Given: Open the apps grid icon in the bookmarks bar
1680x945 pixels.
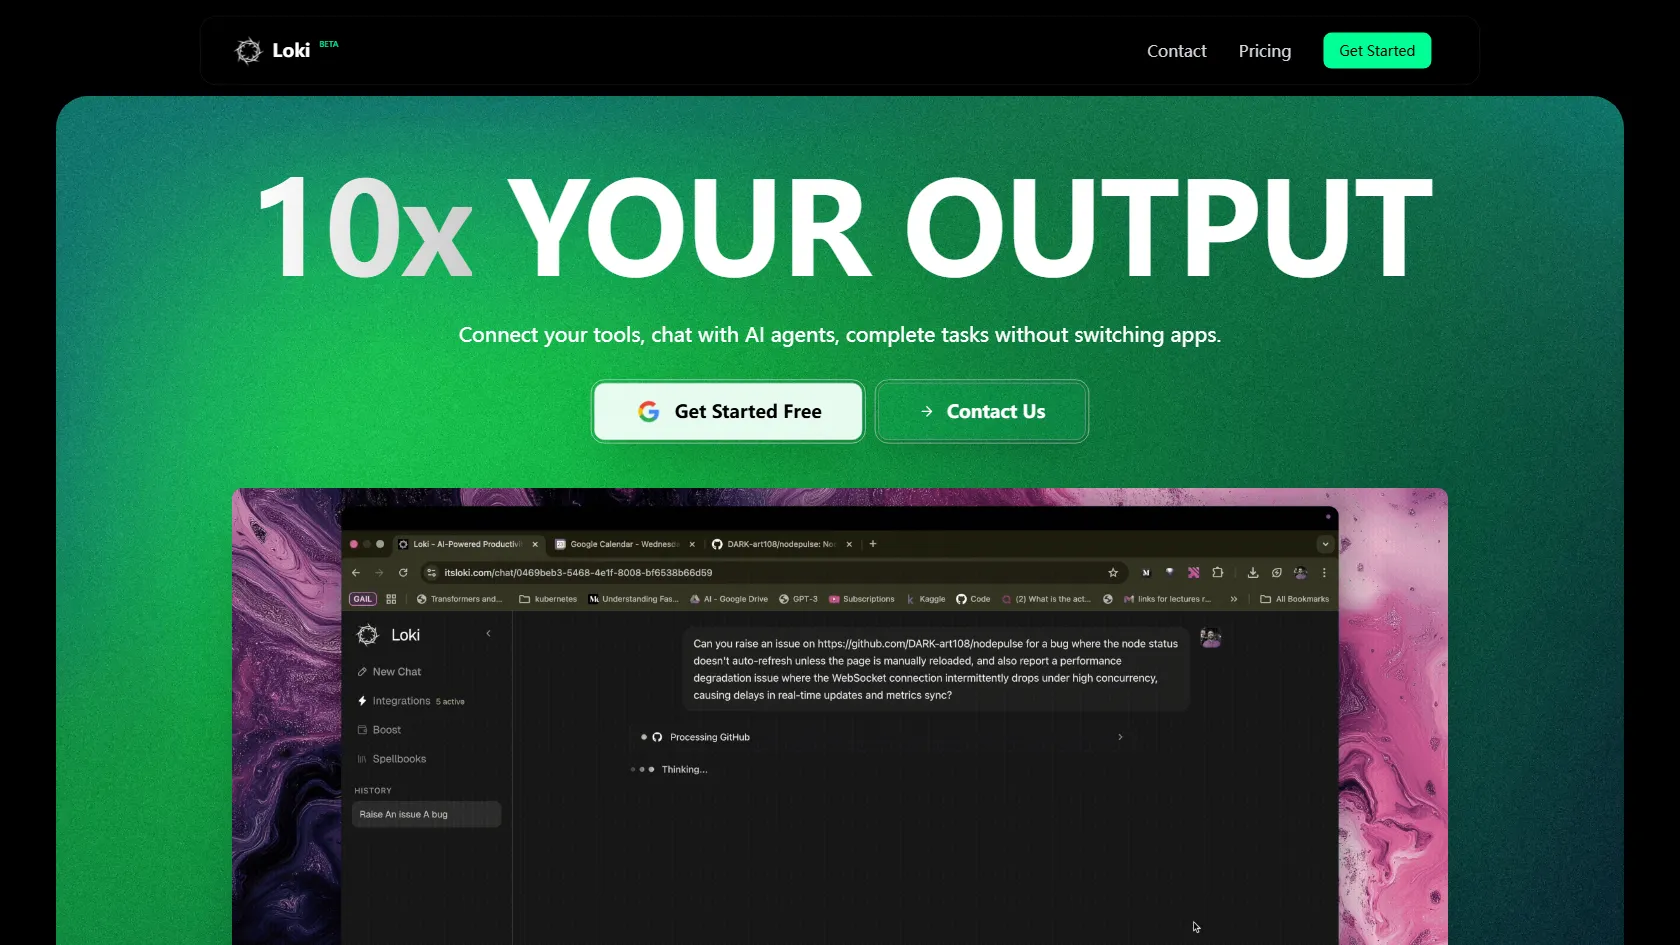Looking at the screenshot, I should [x=391, y=599].
